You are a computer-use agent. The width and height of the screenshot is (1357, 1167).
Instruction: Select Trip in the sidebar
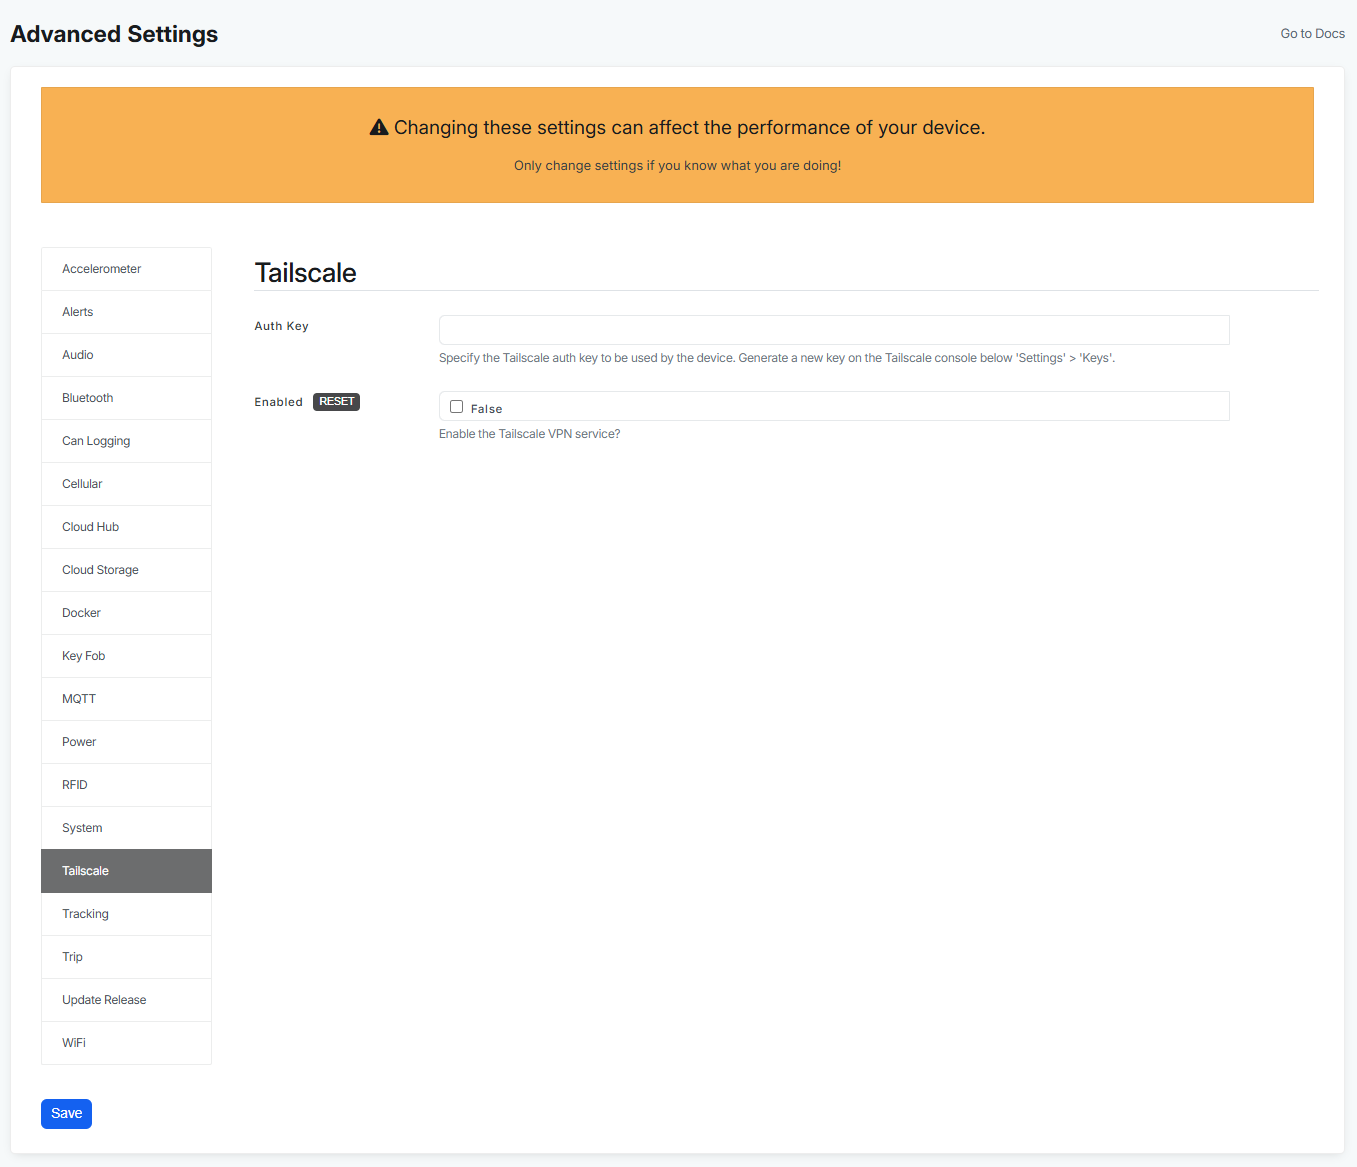click(x=126, y=957)
